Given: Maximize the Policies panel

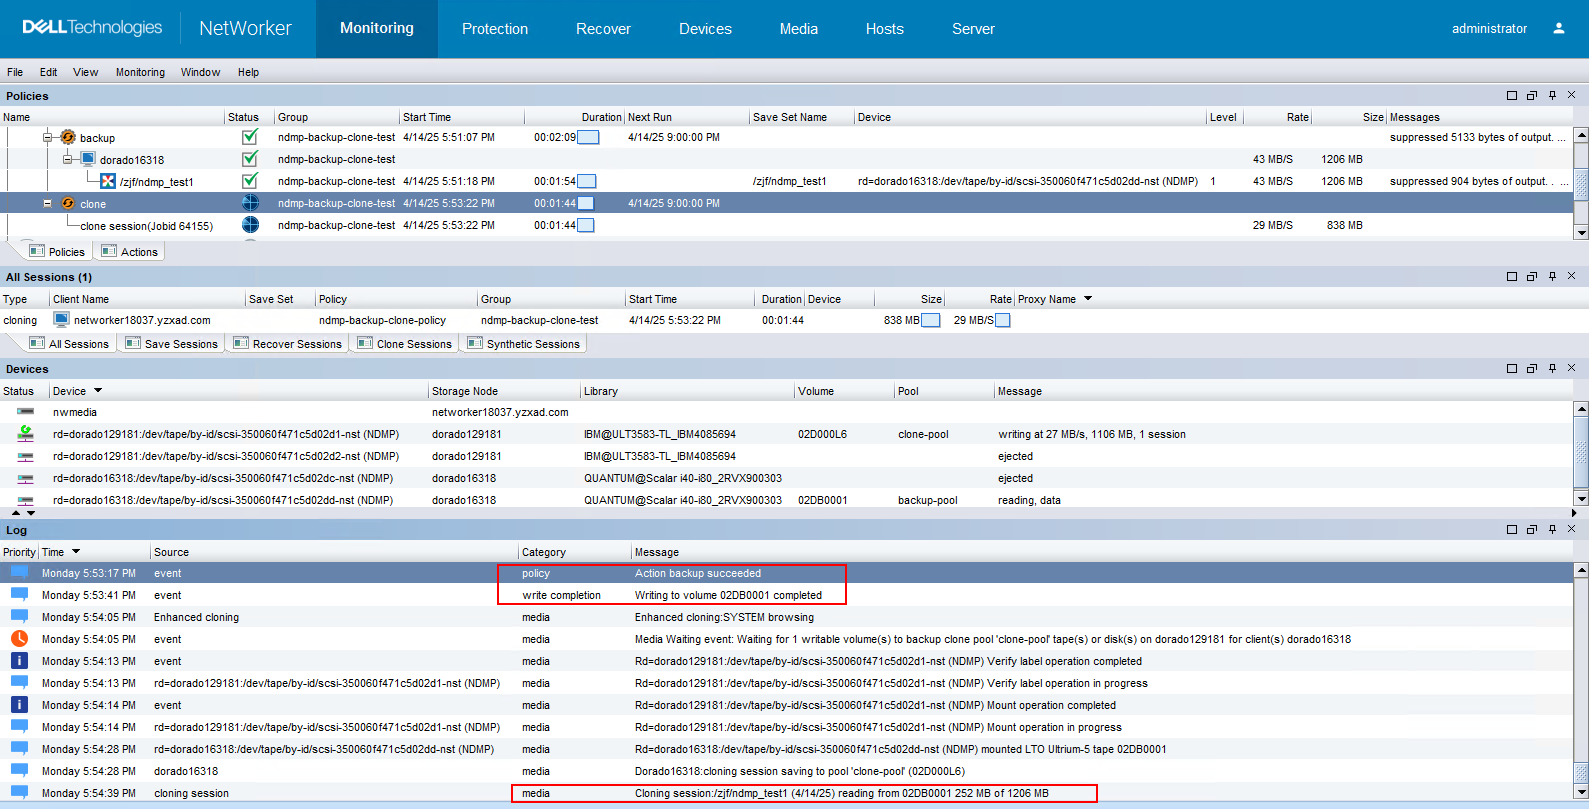Looking at the screenshot, I should pos(1512,95).
